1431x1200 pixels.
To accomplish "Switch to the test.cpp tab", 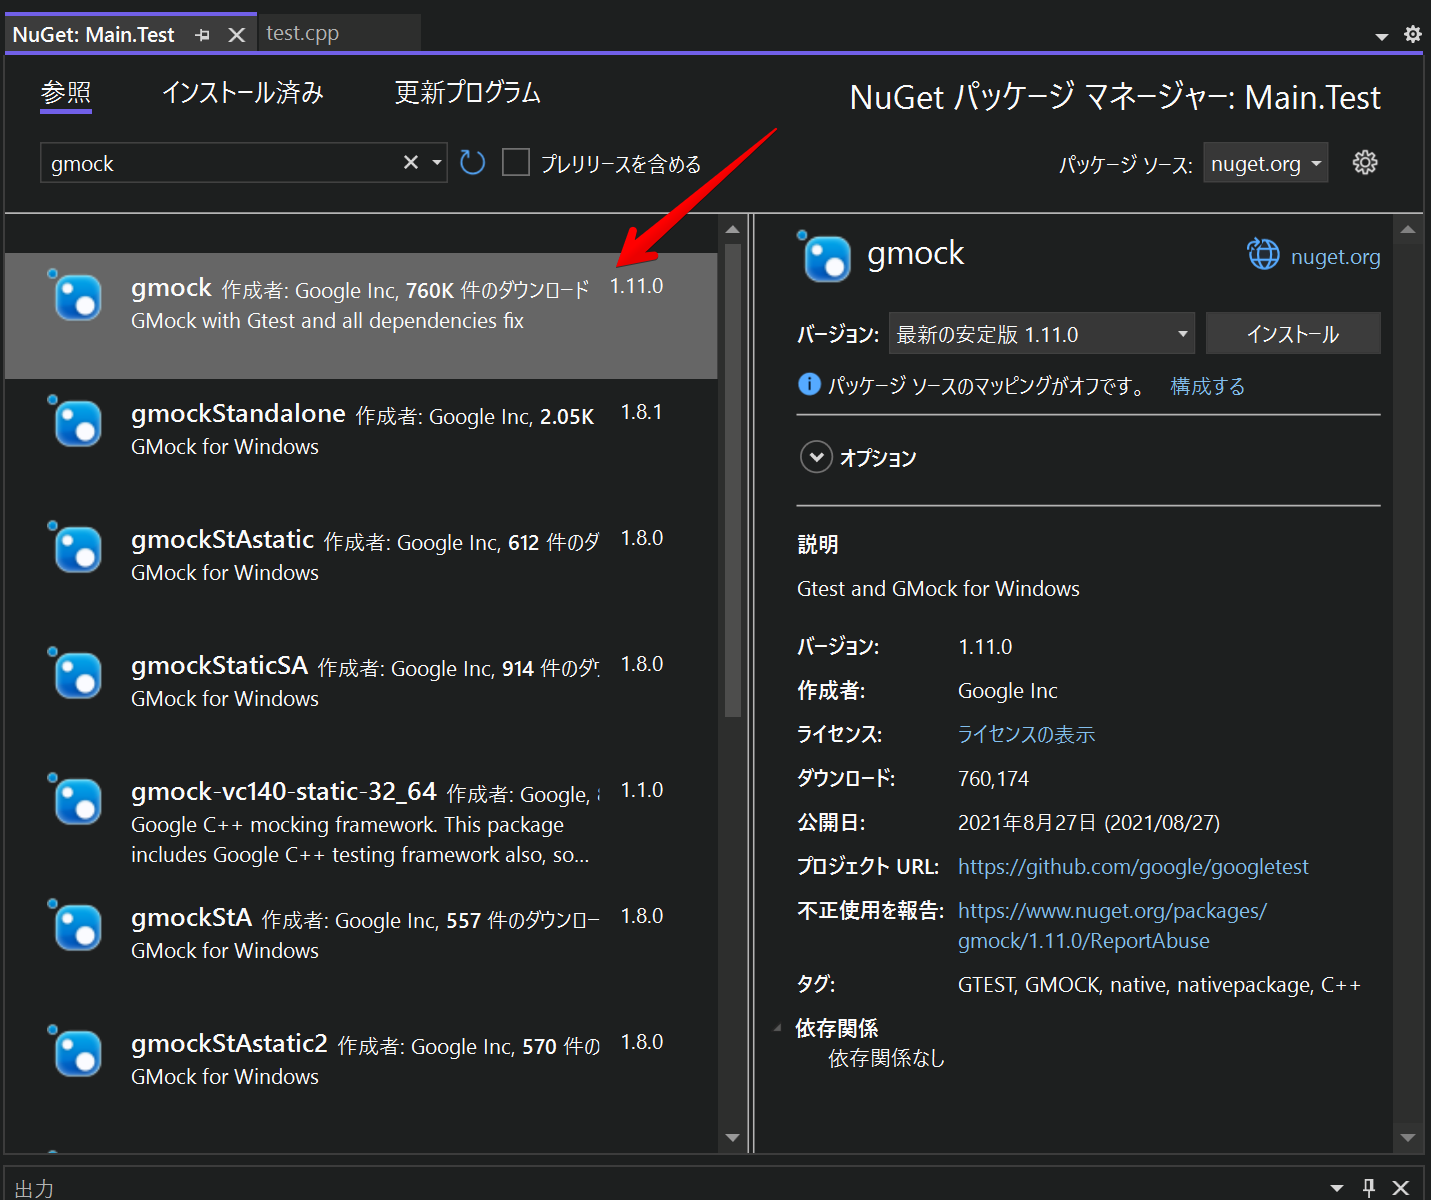I will point(302,32).
